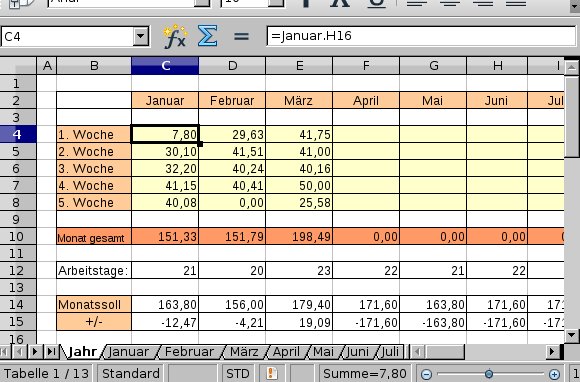Click the zoom in plus icon

click(554, 375)
